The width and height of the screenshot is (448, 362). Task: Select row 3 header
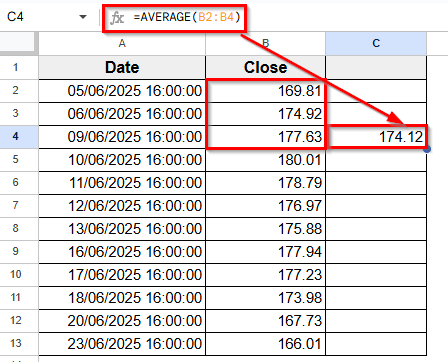(19, 114)
